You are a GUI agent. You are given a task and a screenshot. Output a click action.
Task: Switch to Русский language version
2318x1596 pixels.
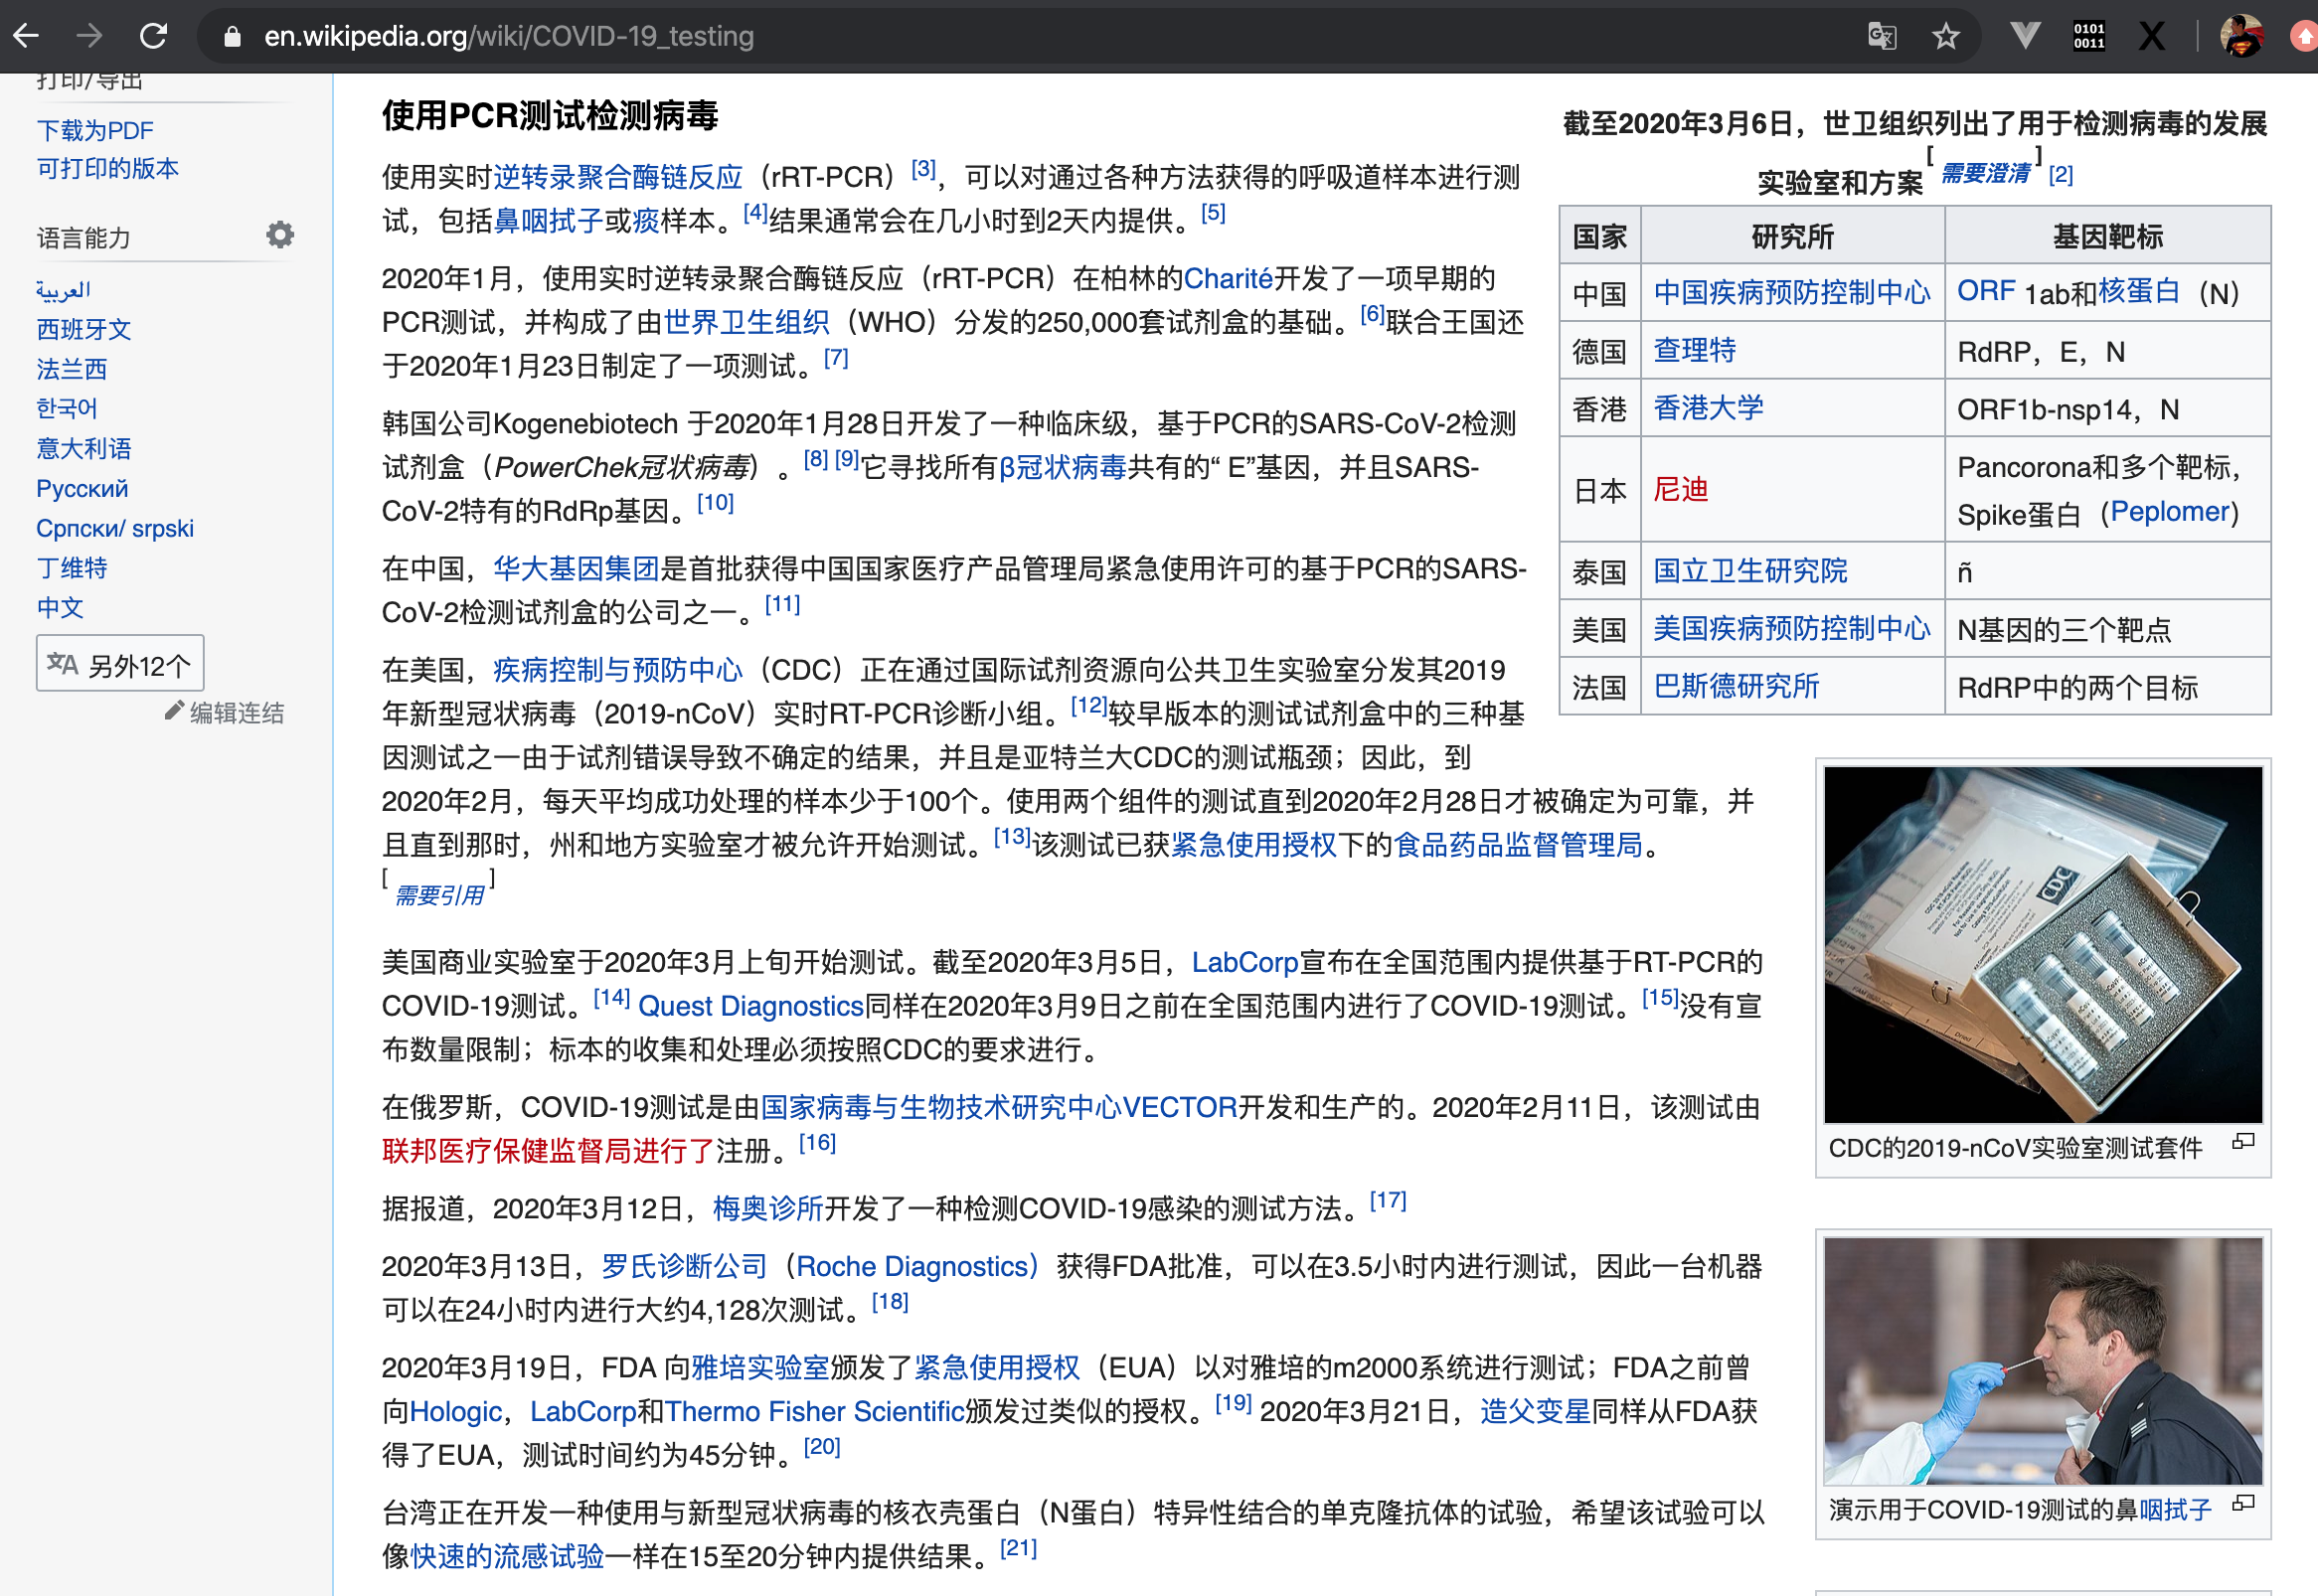(82, 489)
